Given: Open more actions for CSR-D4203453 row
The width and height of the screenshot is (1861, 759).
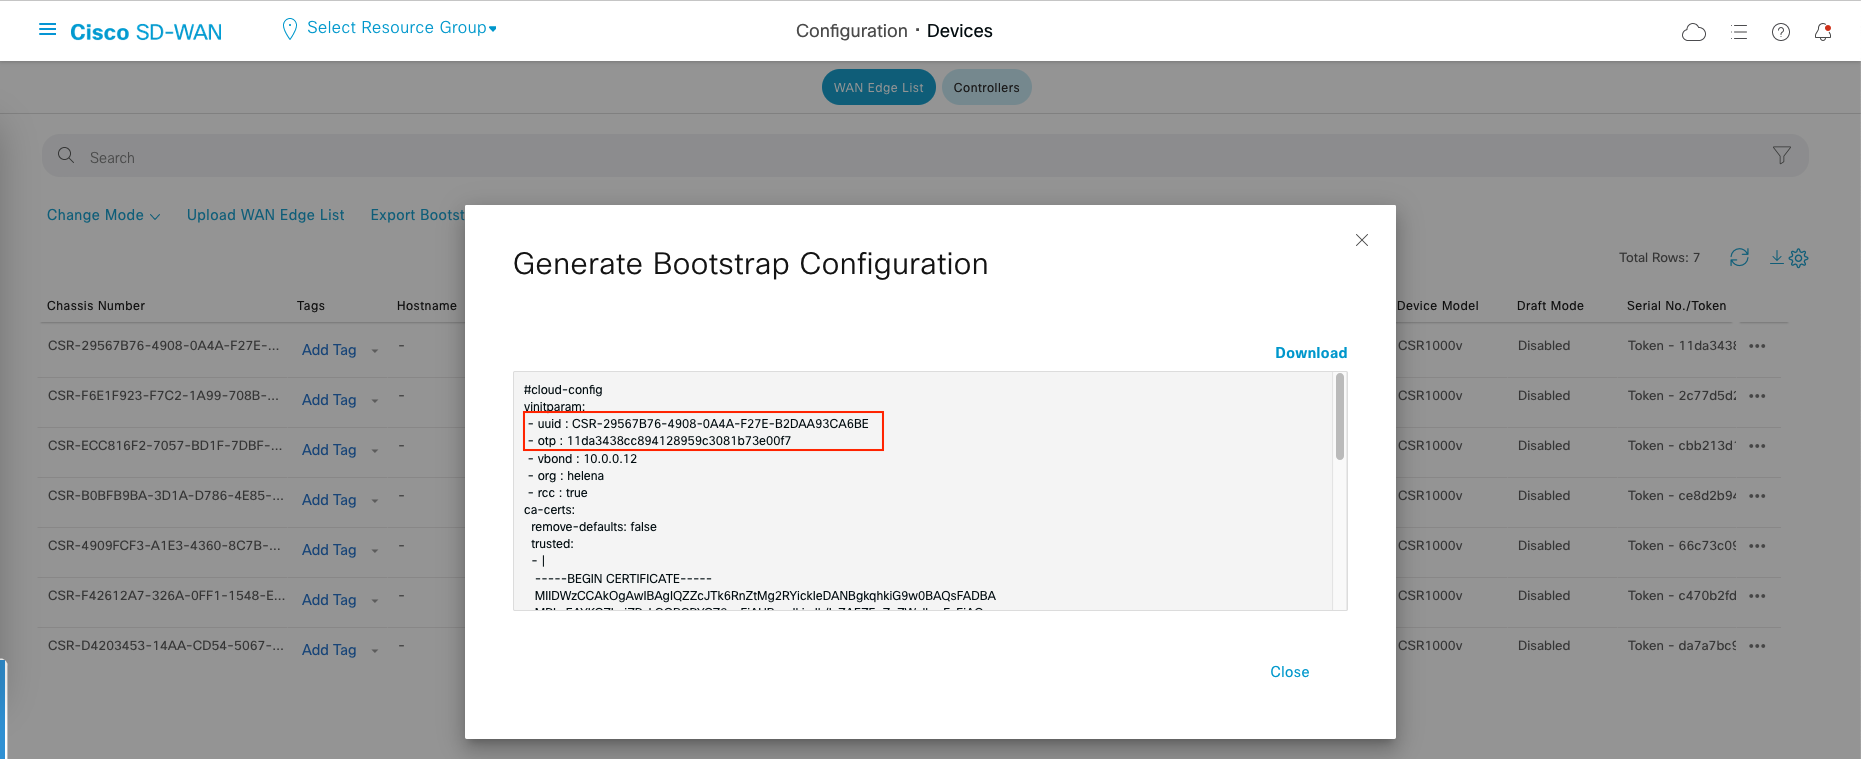Looking at the screenshot, I should click(1757, 646).
